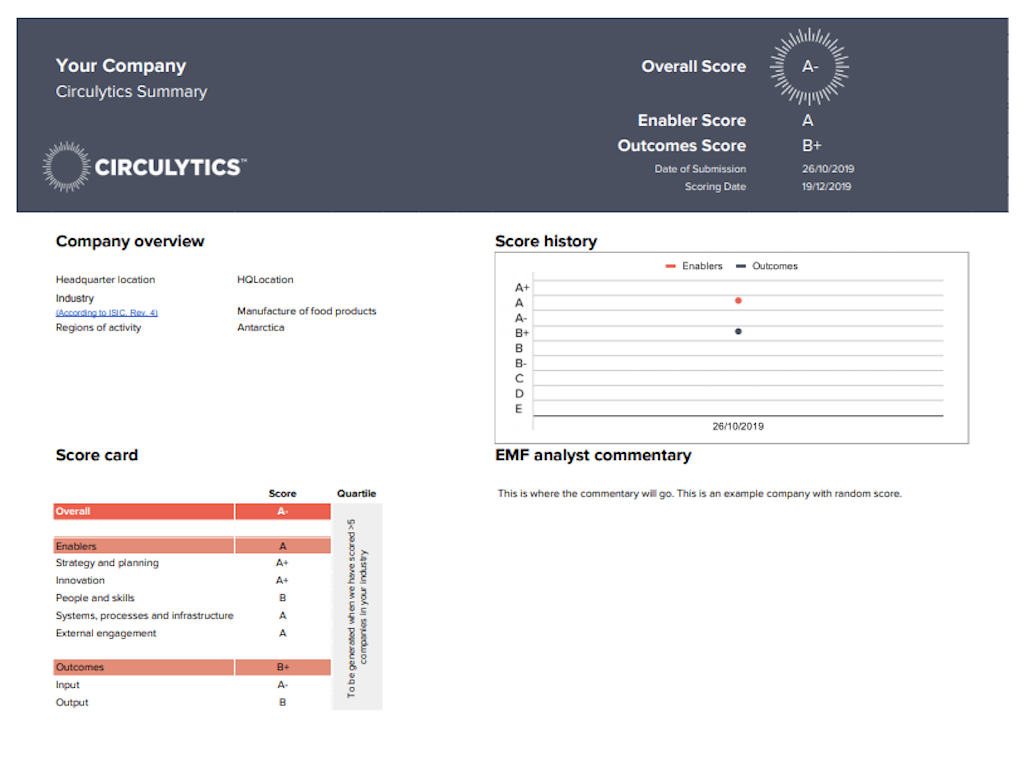Open the ISIC Rev. 4 classification link
This screenshot has width=1024, height=775.
106,313
